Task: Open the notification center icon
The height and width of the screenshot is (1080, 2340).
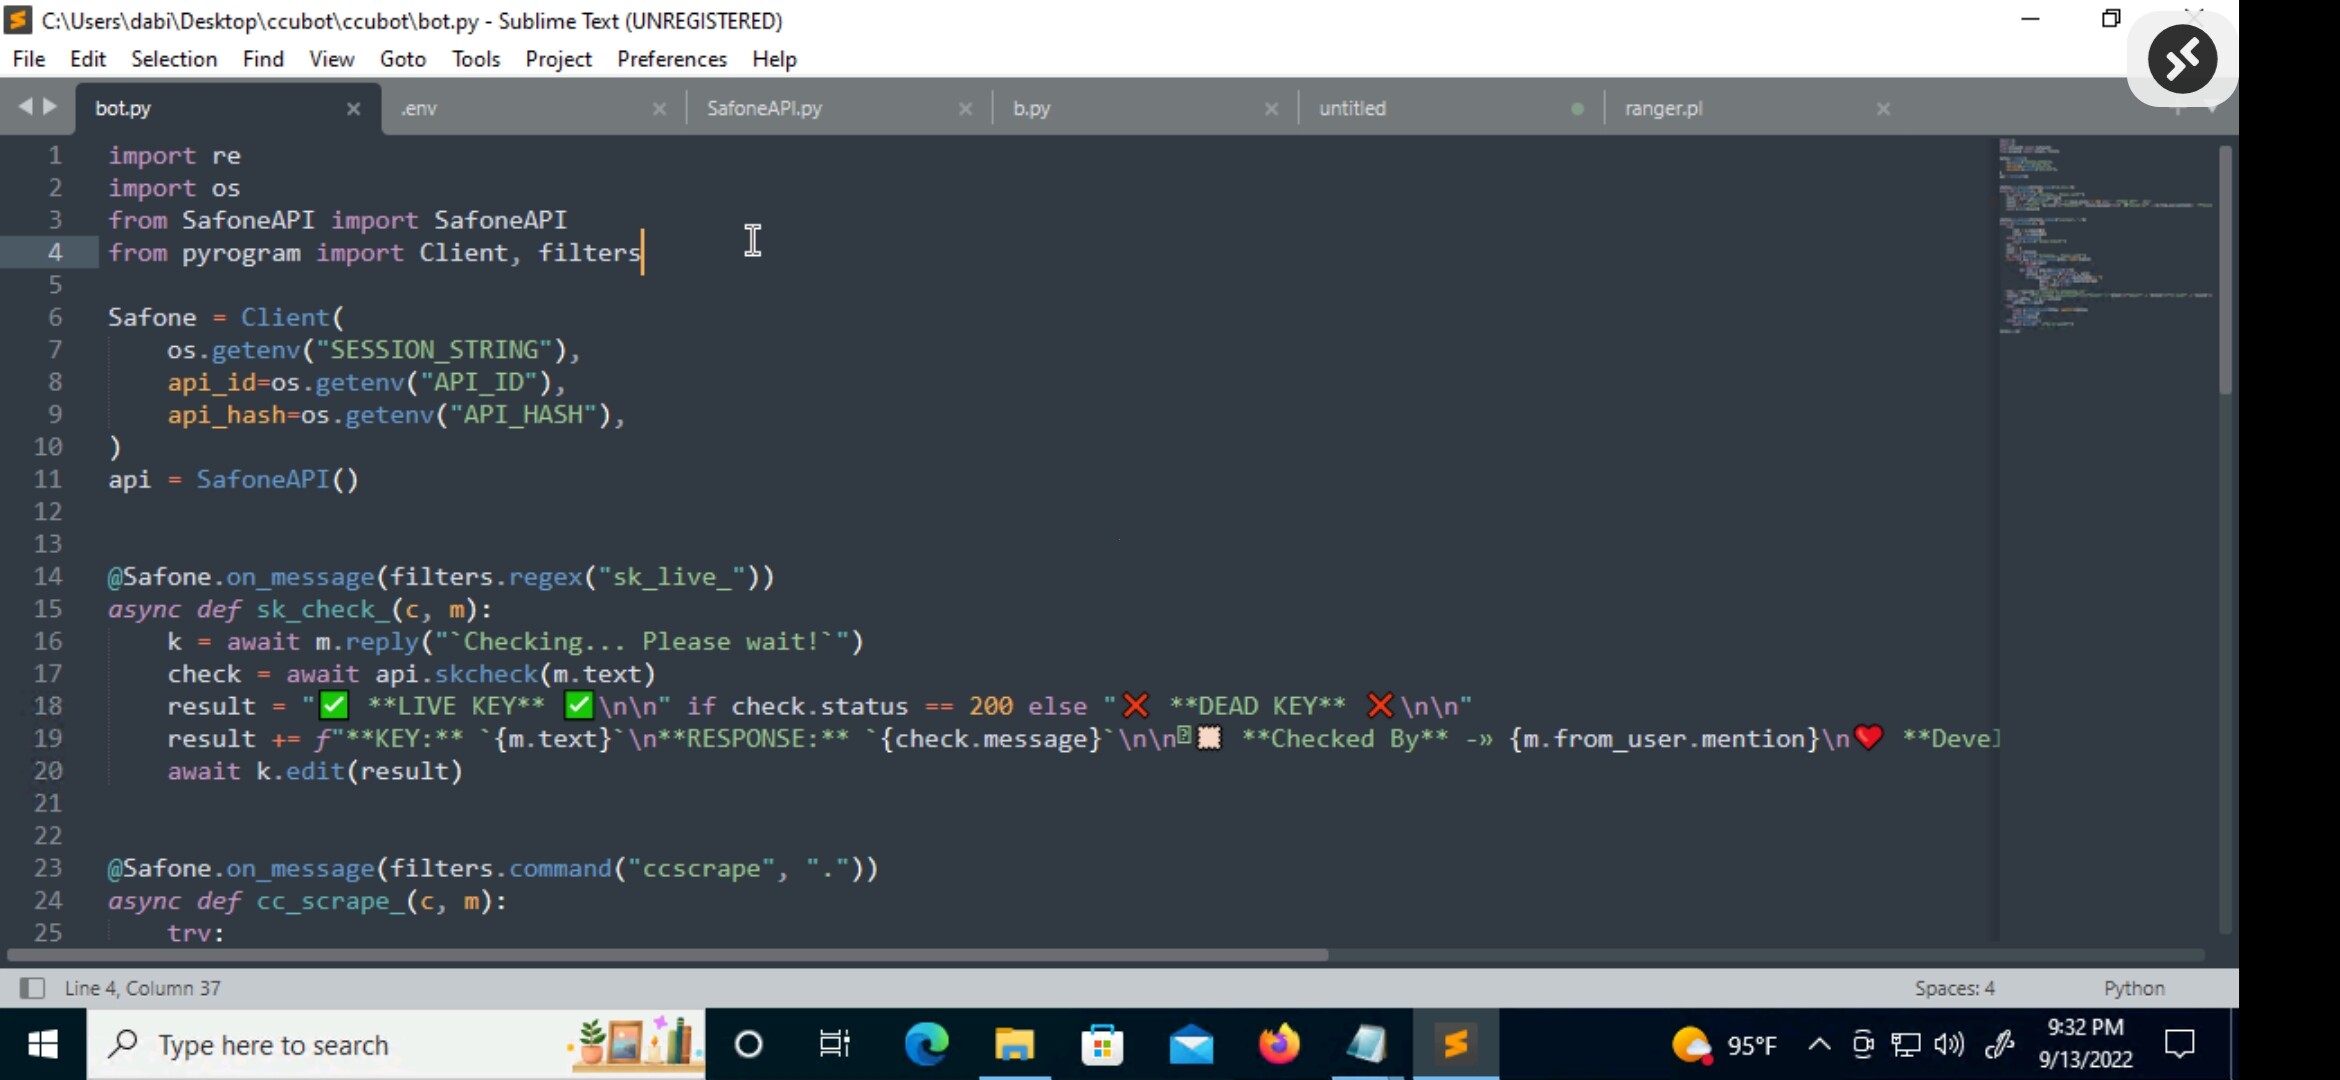Action: 2179,1044
